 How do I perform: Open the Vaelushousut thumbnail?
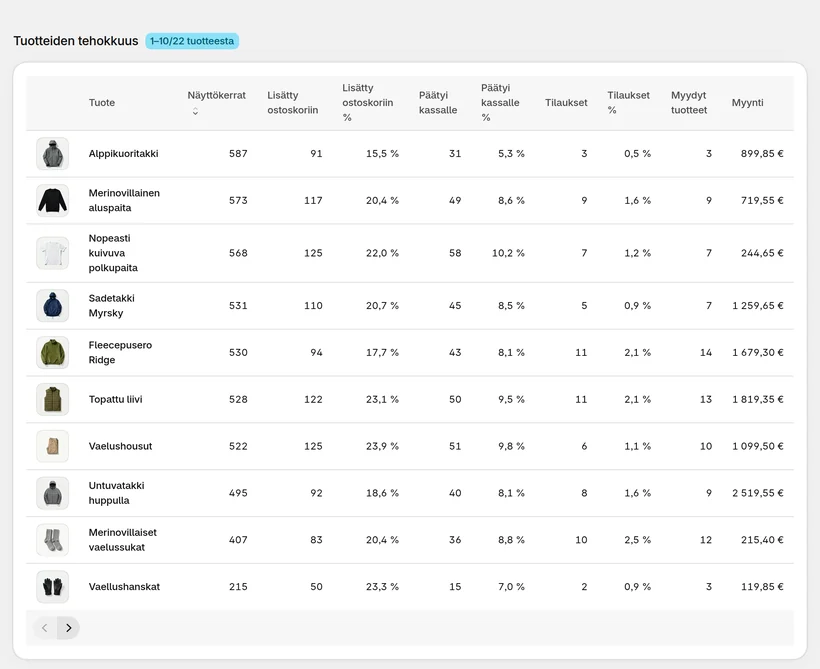point(52,446)
